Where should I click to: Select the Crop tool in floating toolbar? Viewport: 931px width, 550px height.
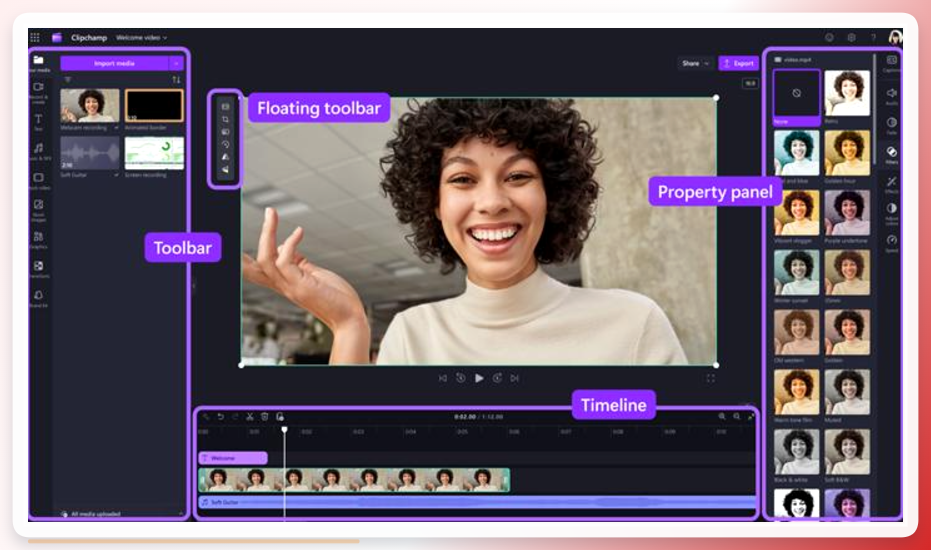click(226, 119)
